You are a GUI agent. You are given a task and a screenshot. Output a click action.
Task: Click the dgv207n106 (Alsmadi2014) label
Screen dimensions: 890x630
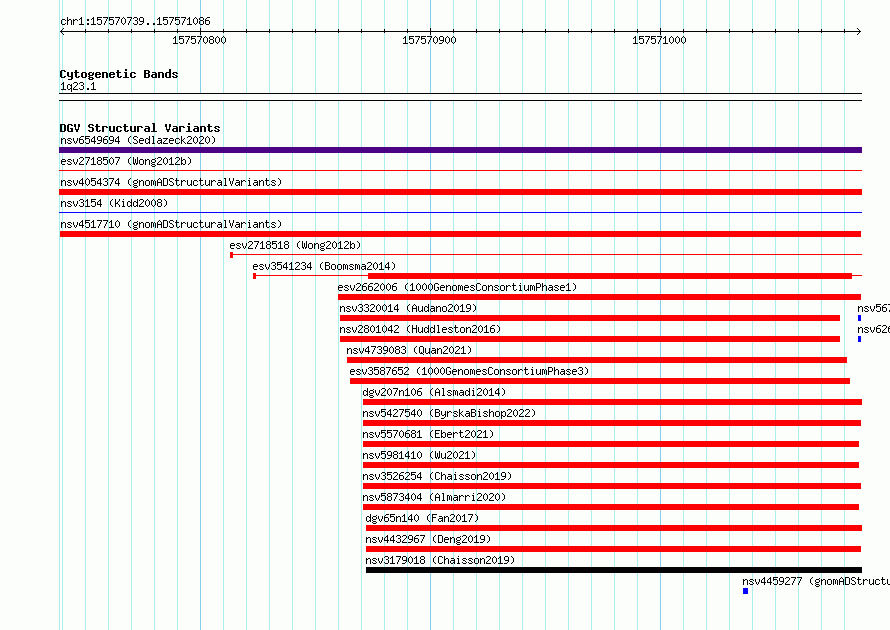click(x=434, y=392)
